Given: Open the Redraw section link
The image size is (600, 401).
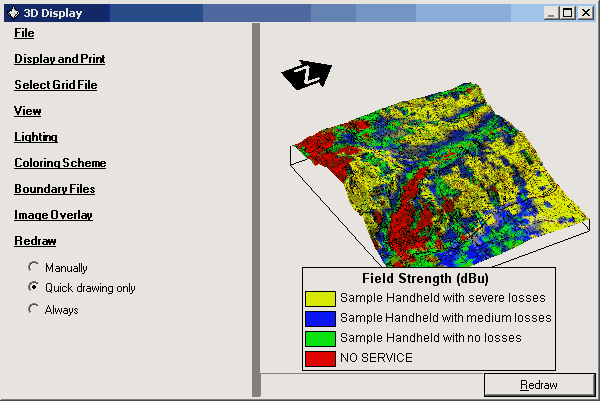Looking at the screenshot, I should pyautogui.click(x=35, y=241).
